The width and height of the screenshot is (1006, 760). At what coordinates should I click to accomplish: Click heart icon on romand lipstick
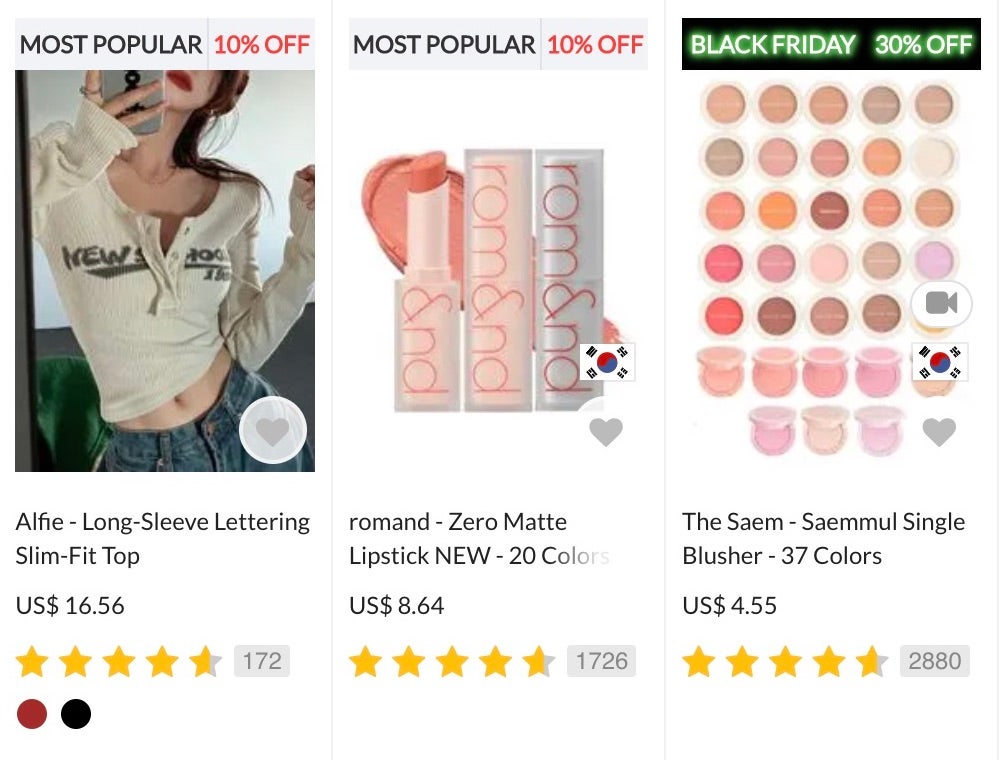(606, 432)
